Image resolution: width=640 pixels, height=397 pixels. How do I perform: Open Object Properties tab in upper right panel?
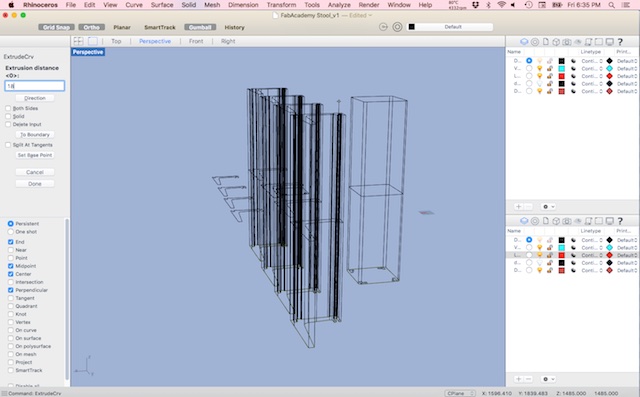tap(535, 42)
